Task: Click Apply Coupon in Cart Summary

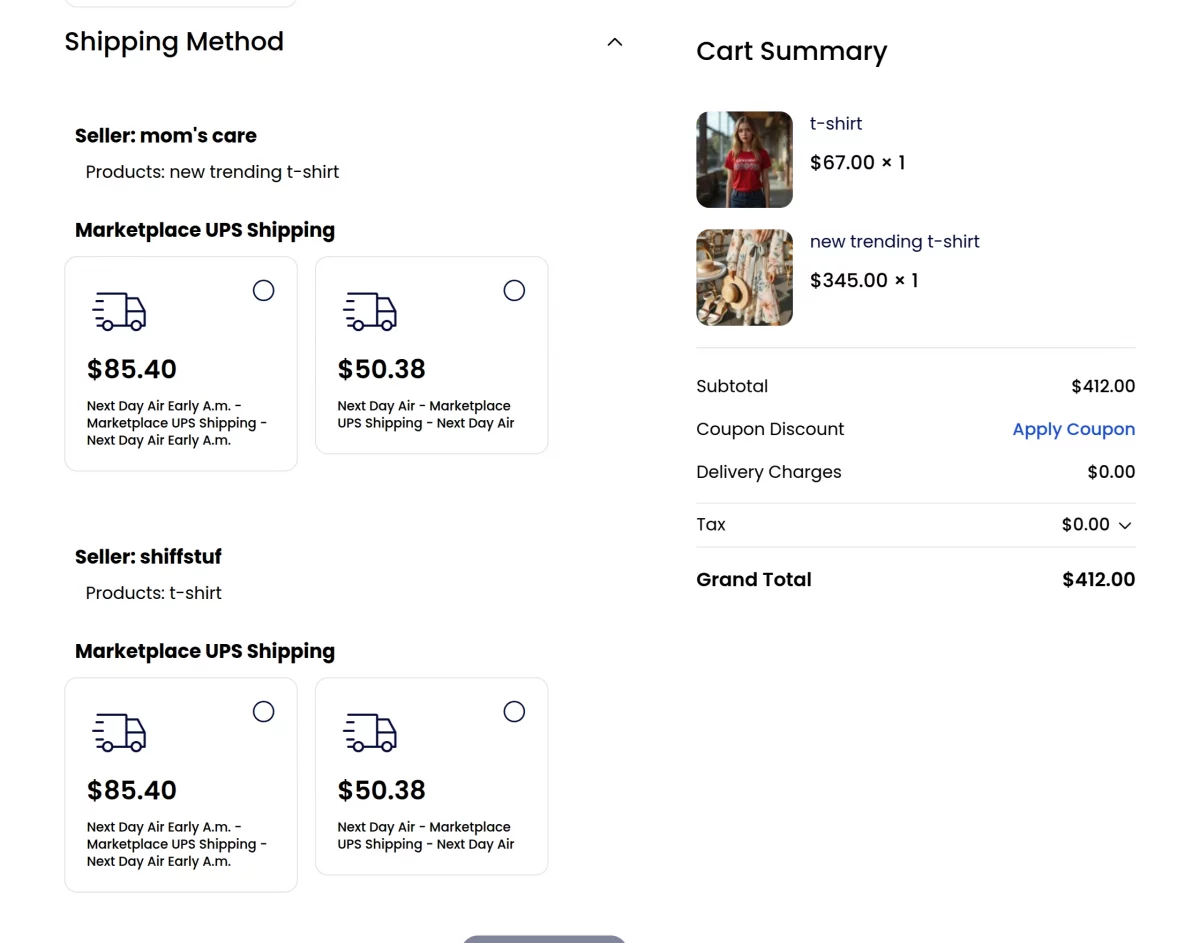Action: (1073, 429)
